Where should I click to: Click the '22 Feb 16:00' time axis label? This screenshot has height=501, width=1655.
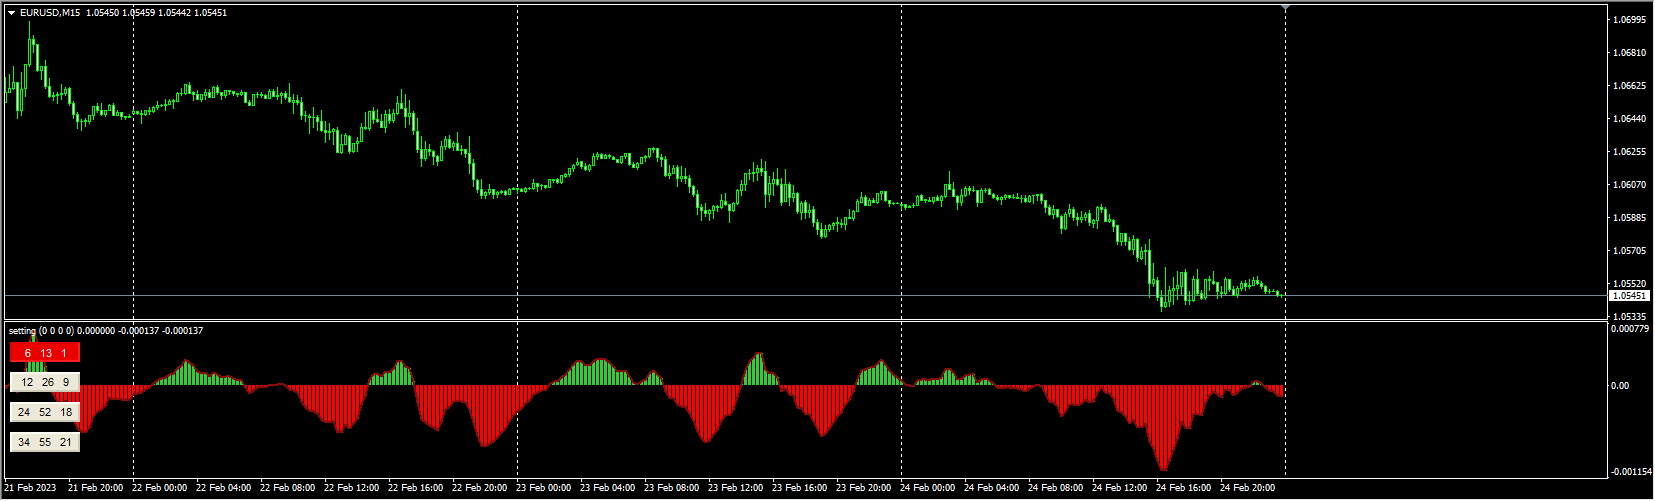(x=416, y=489)
